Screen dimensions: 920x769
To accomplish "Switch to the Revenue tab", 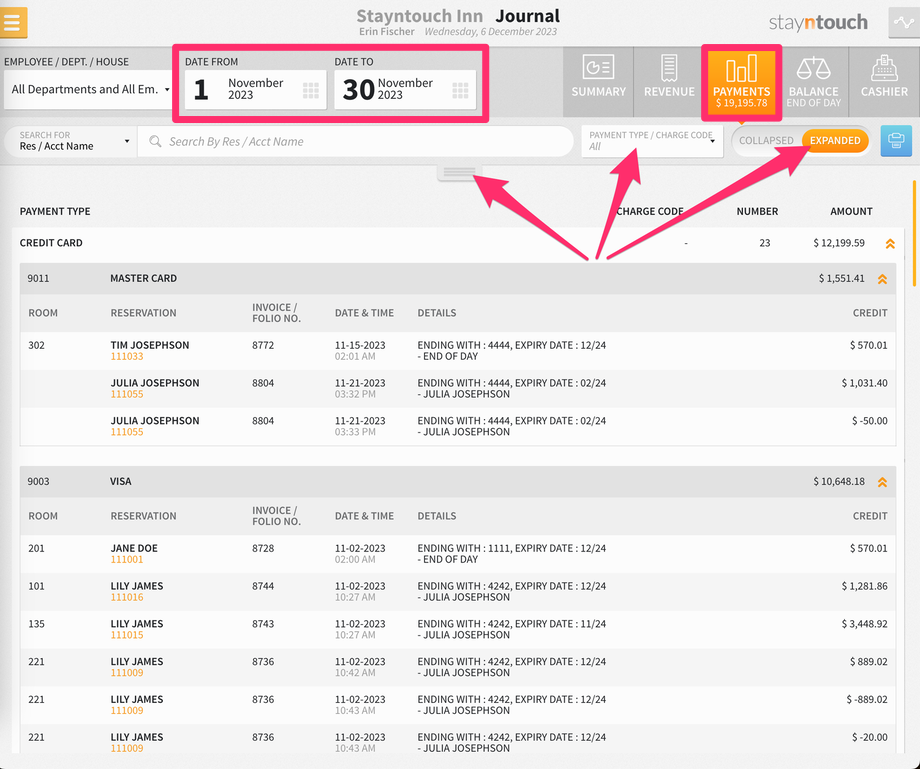I will 669,82.
